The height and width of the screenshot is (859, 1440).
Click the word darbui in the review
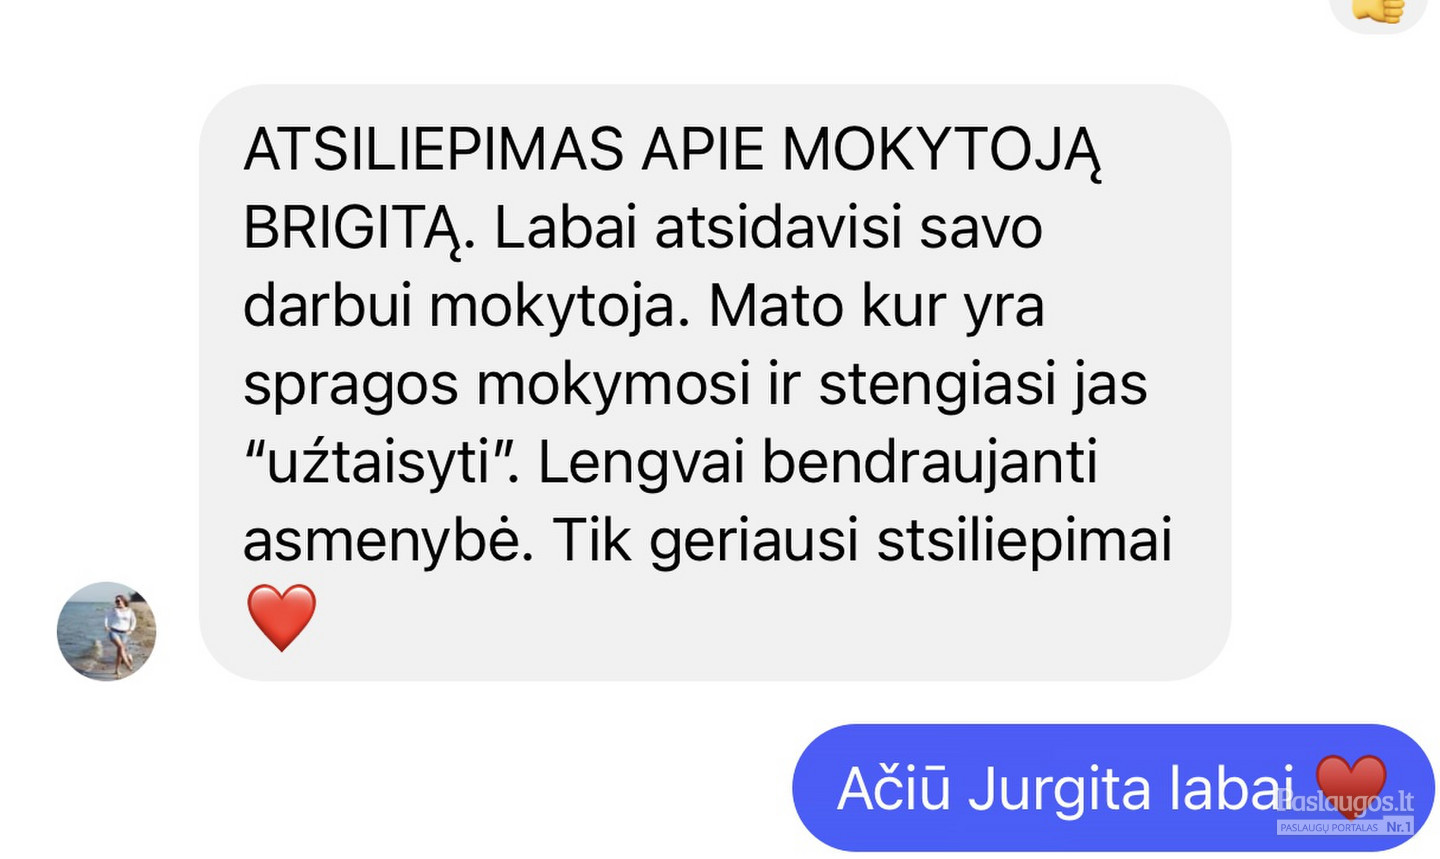coord(328,306)
